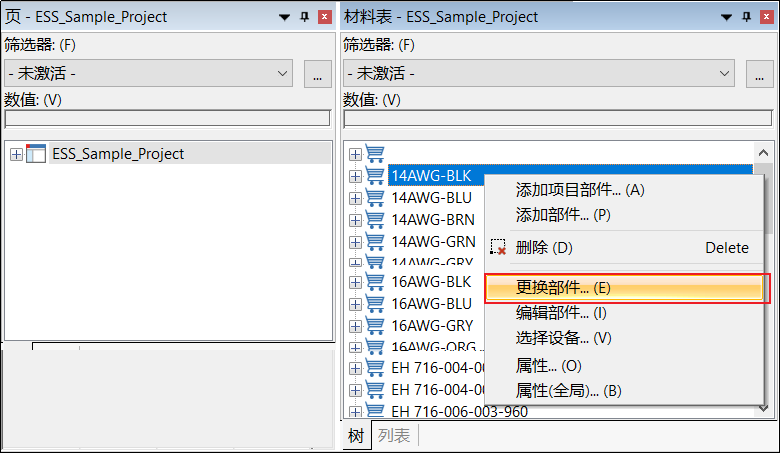Open the 页 panel window position arrow menu

click(x=285, y=17)
